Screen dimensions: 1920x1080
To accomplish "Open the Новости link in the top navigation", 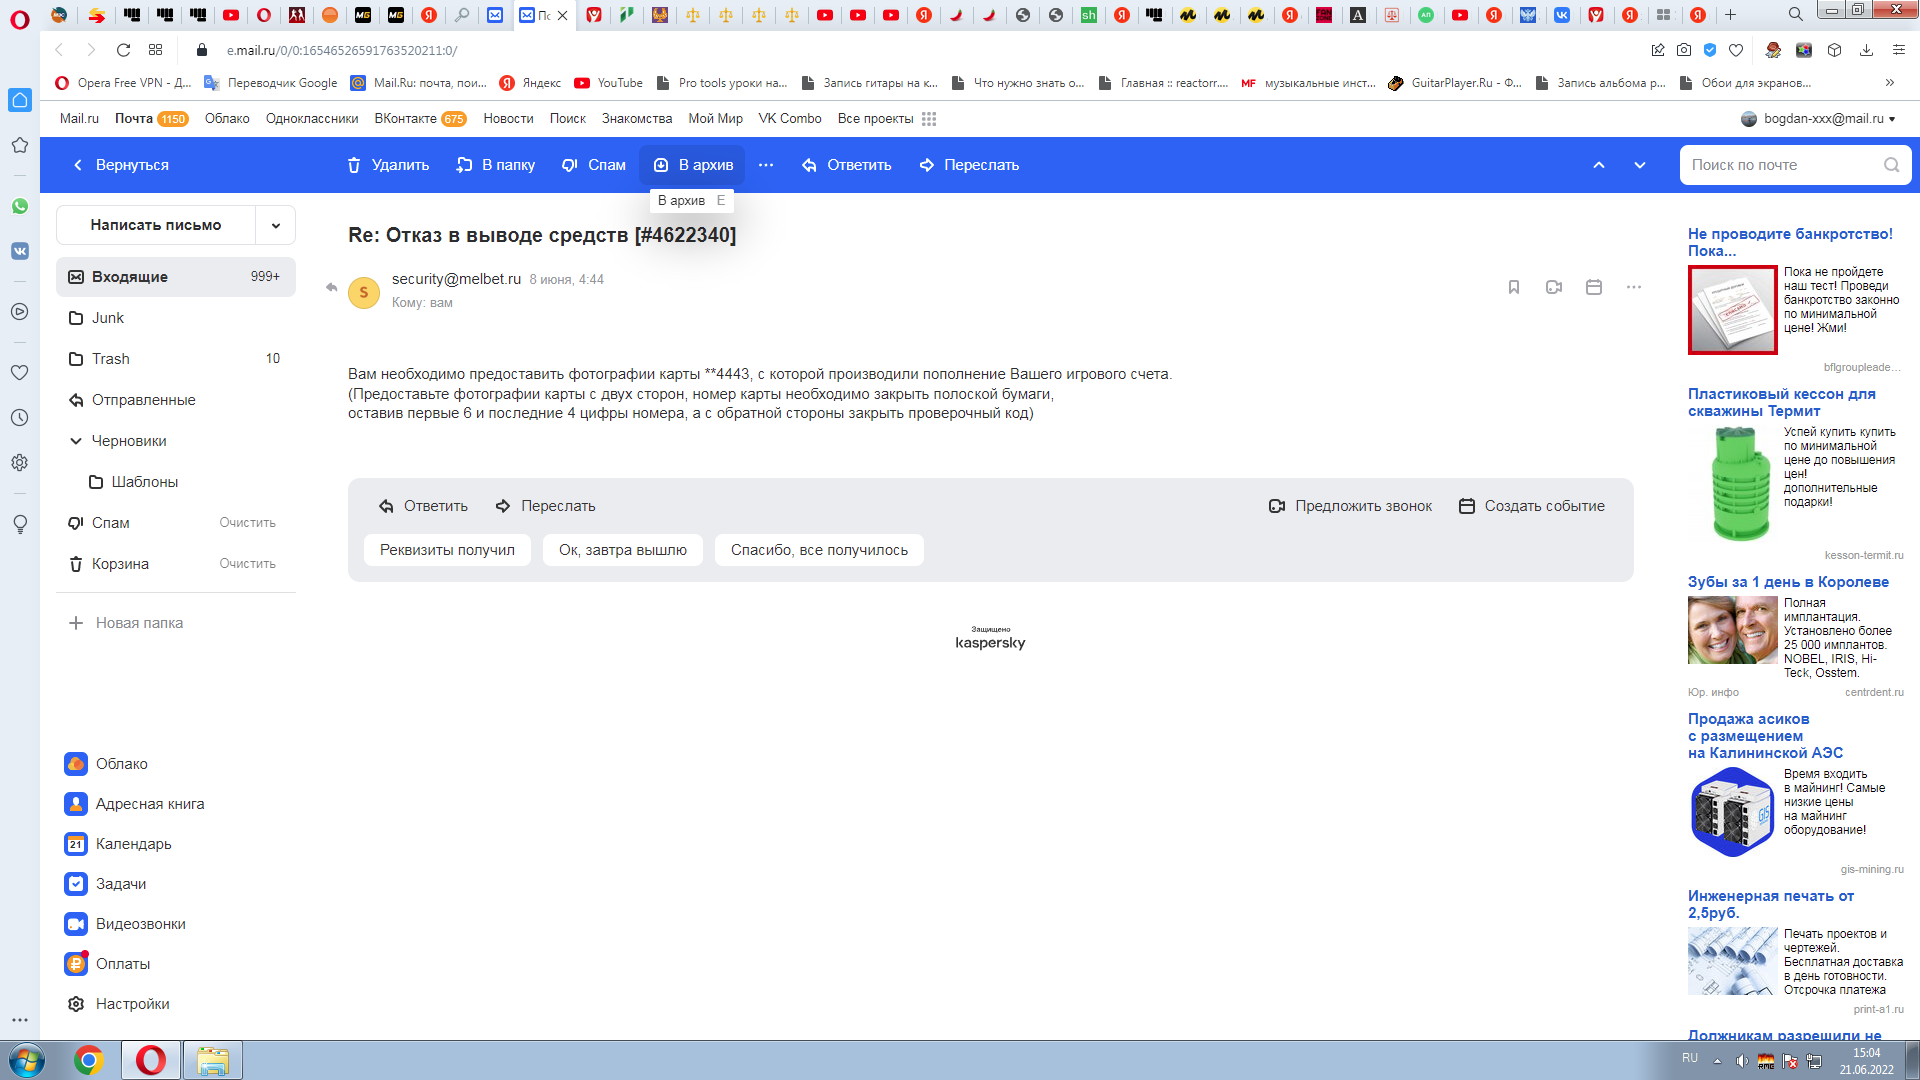I will pyautogui.click(x=508, y=119).
